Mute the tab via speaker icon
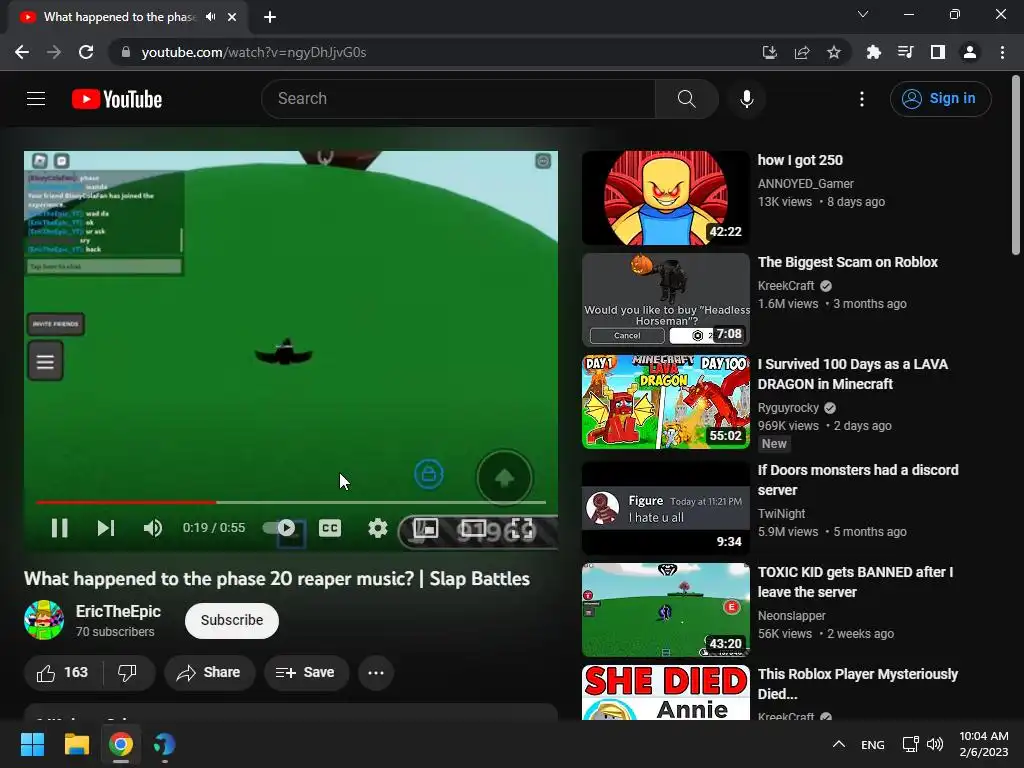1024x768 pixels. [210, 17]
